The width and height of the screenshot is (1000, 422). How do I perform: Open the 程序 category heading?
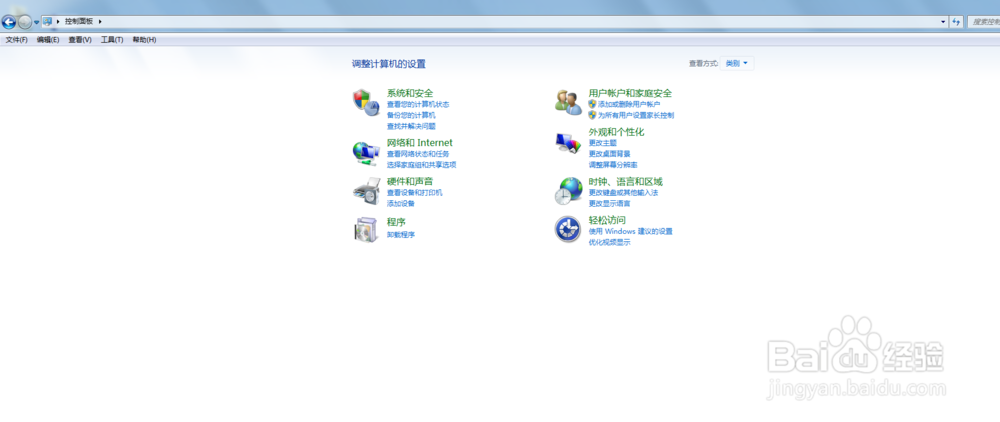tap(396, 222)
